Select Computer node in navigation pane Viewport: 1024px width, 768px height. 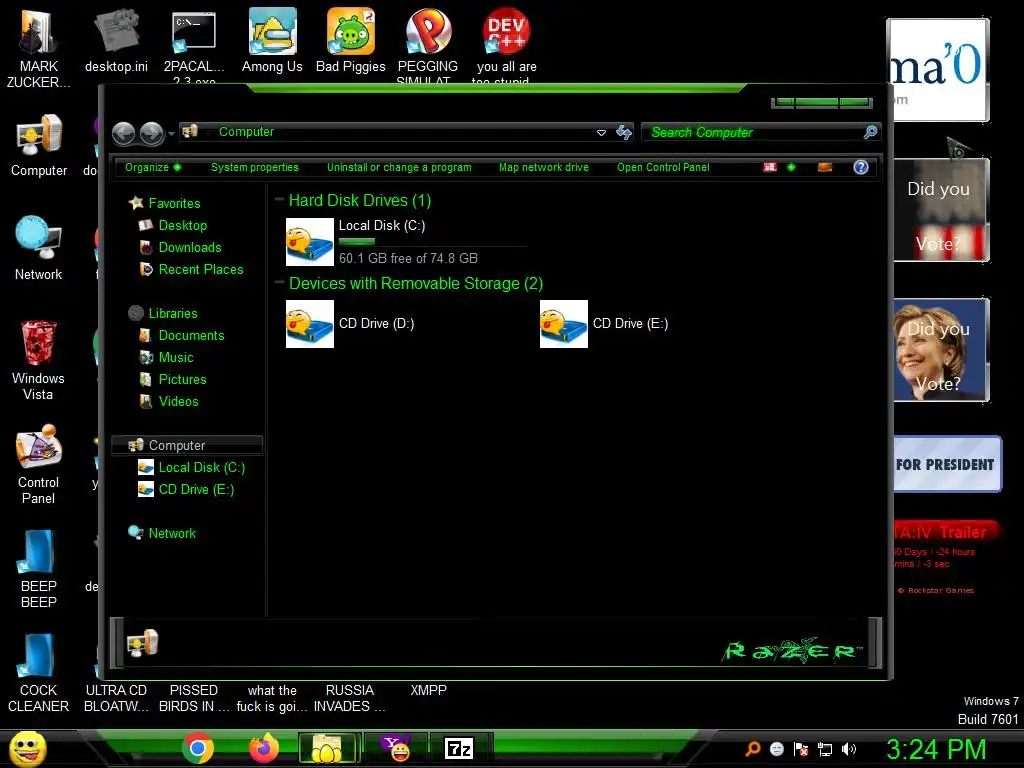pos(187,445)
